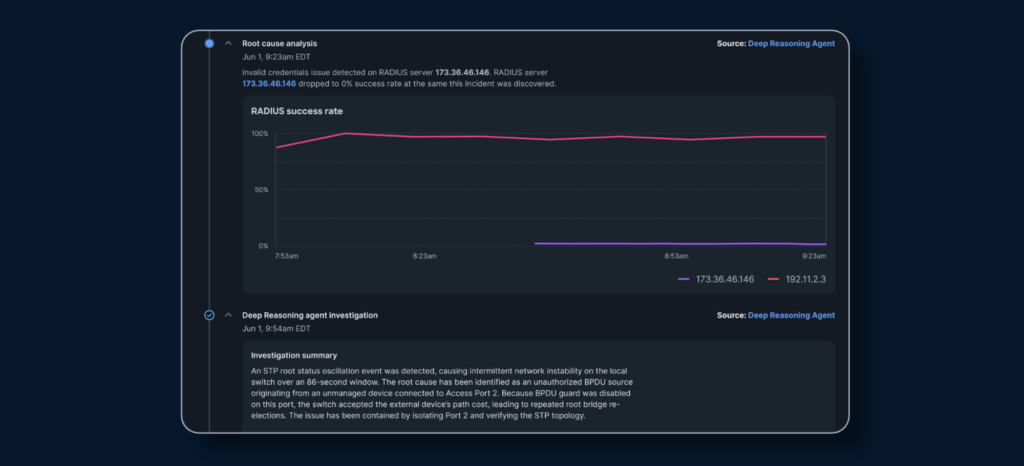1024x466 pixels.
Task: Click the RADIUS success rate chart title
Action: [297, 112]
